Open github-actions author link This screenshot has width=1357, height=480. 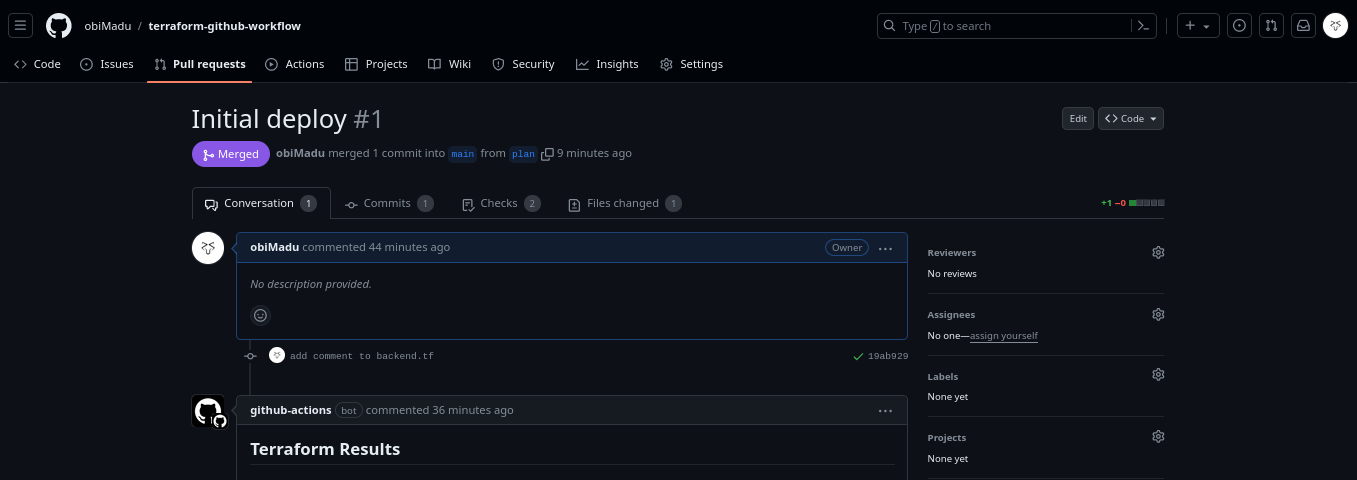(291, 410)
